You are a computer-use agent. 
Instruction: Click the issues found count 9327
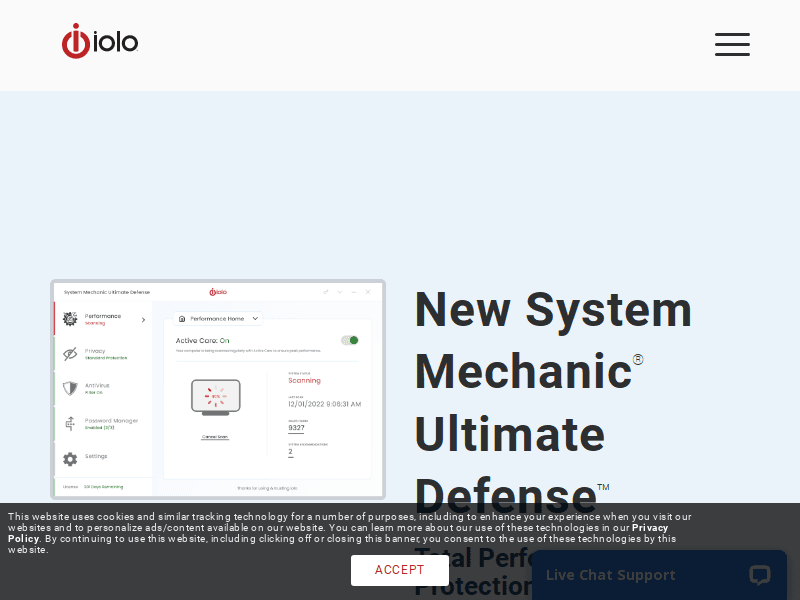pos(296,427)
